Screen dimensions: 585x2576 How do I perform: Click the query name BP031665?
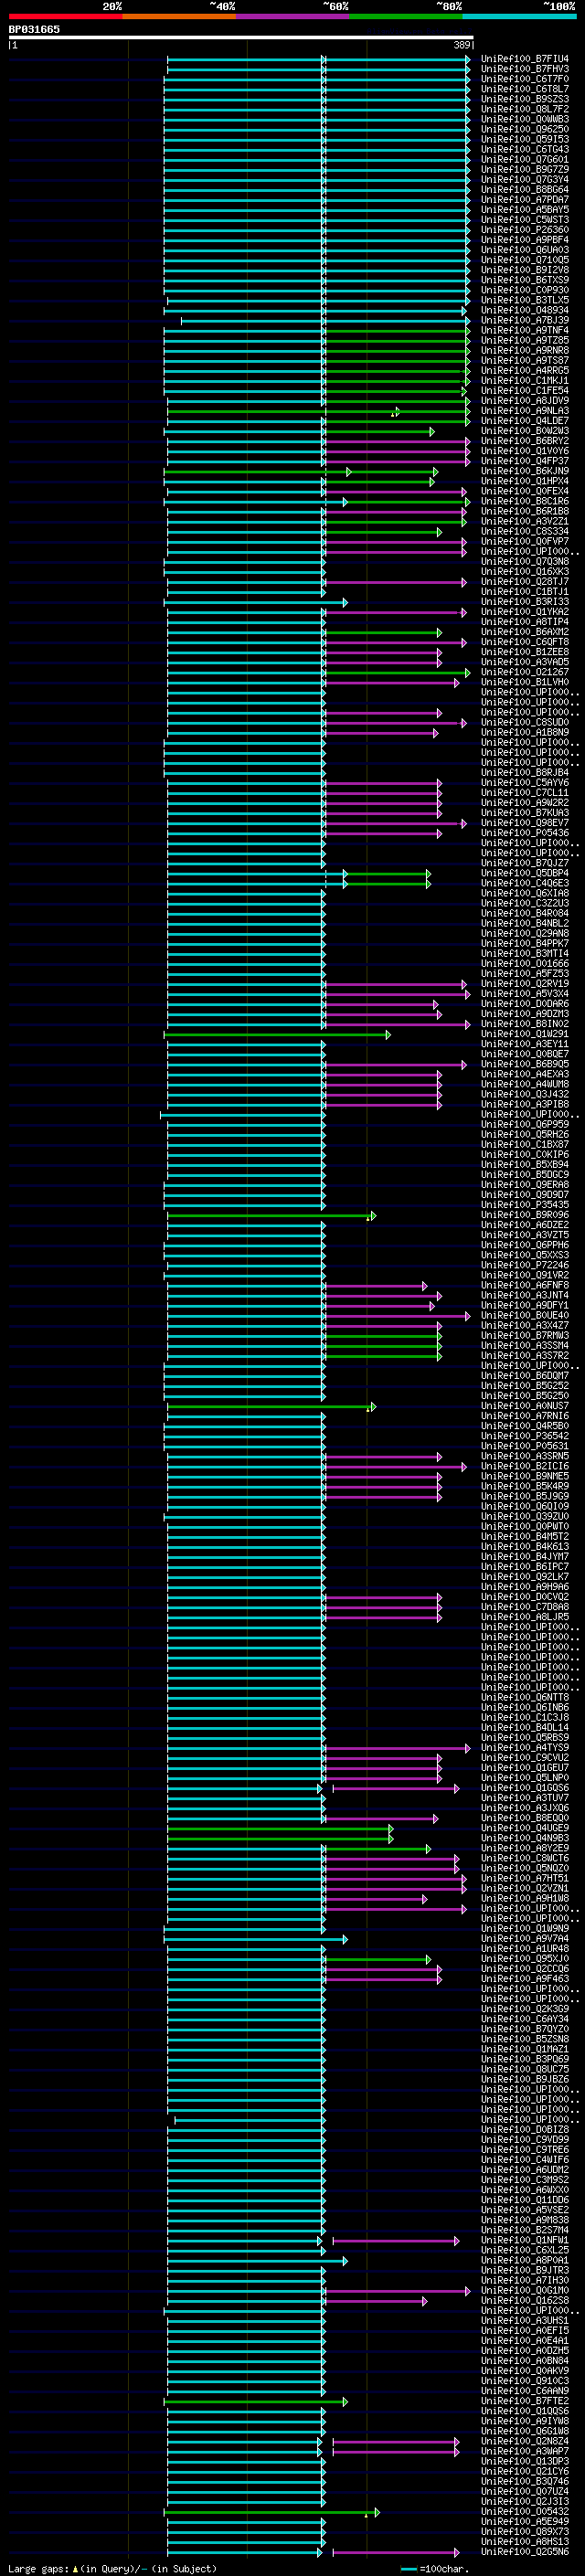[x=34, y=29]
